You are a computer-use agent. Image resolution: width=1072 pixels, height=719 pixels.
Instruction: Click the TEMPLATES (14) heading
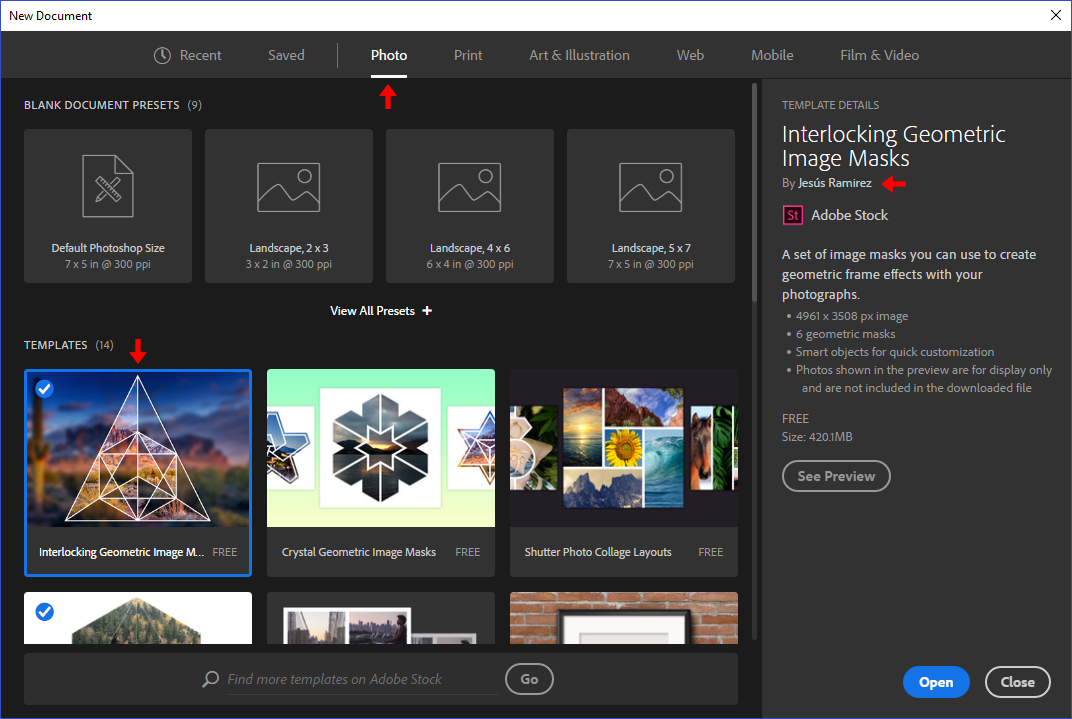pos(68,345)
